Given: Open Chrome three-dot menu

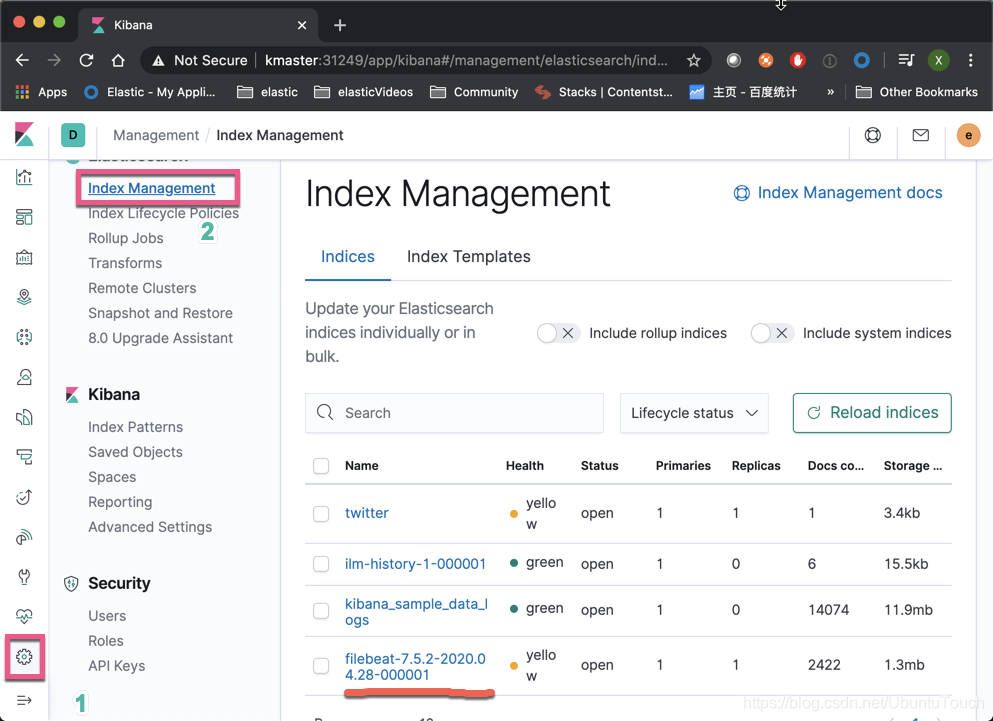Looking at the screenshot, I should [970, 60].
